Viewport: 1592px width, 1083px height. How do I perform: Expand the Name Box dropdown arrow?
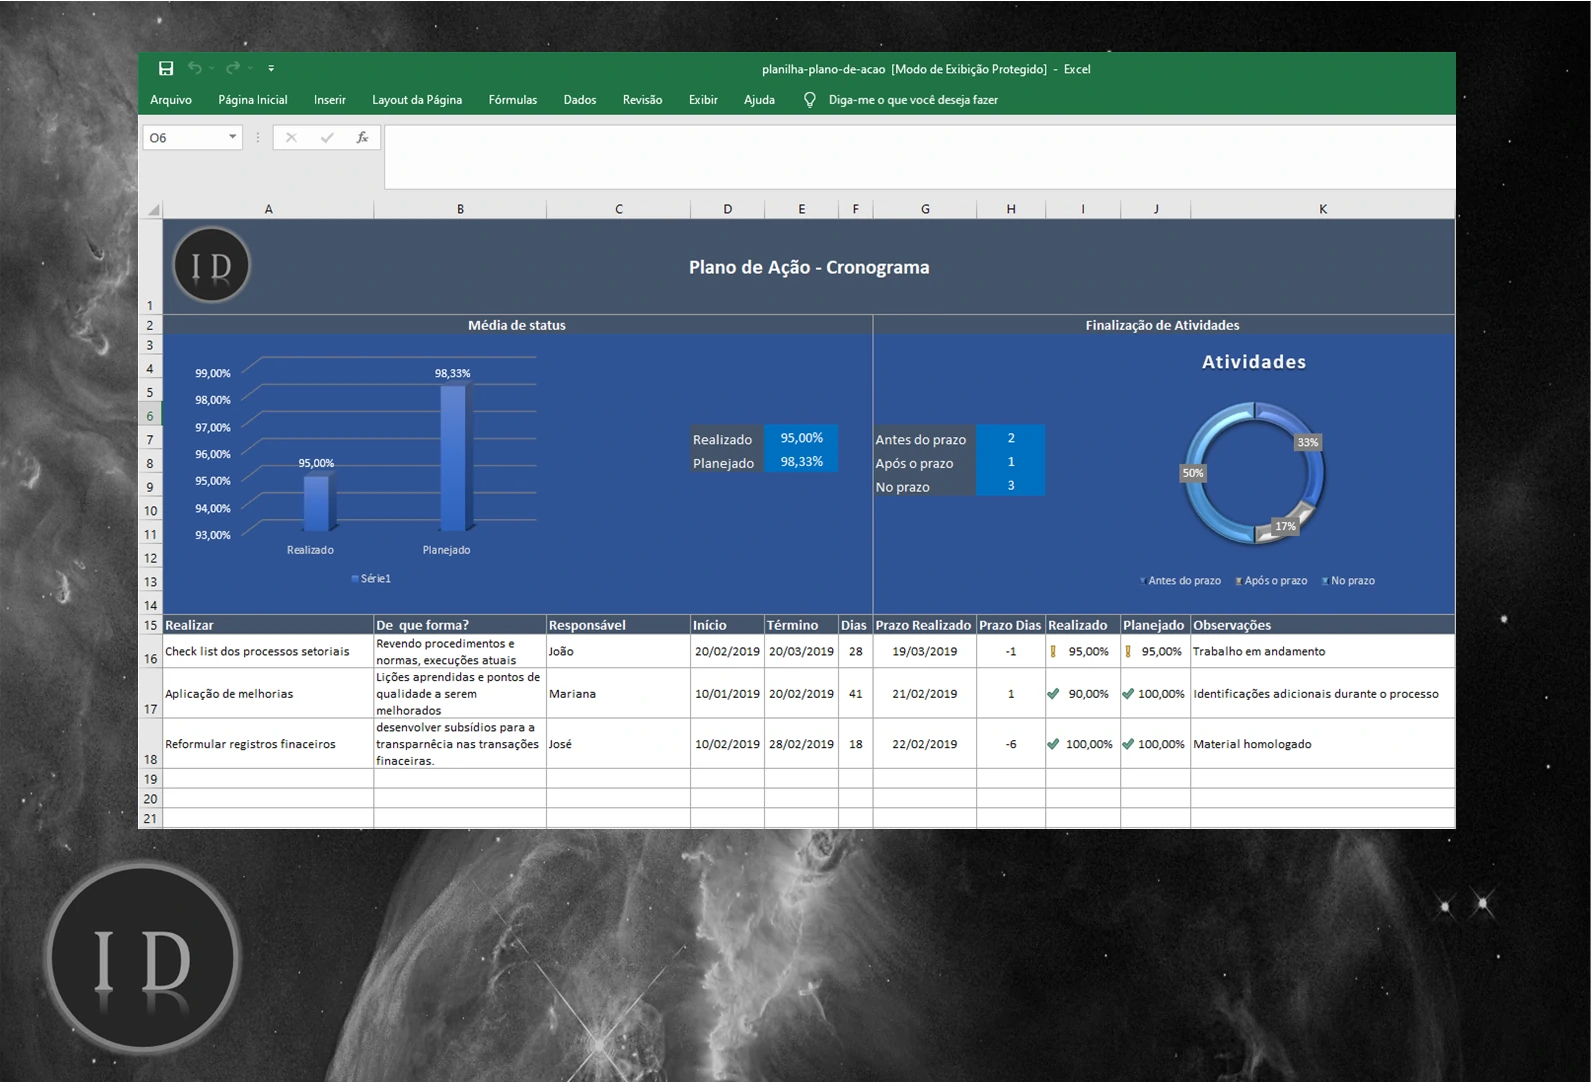232,137
